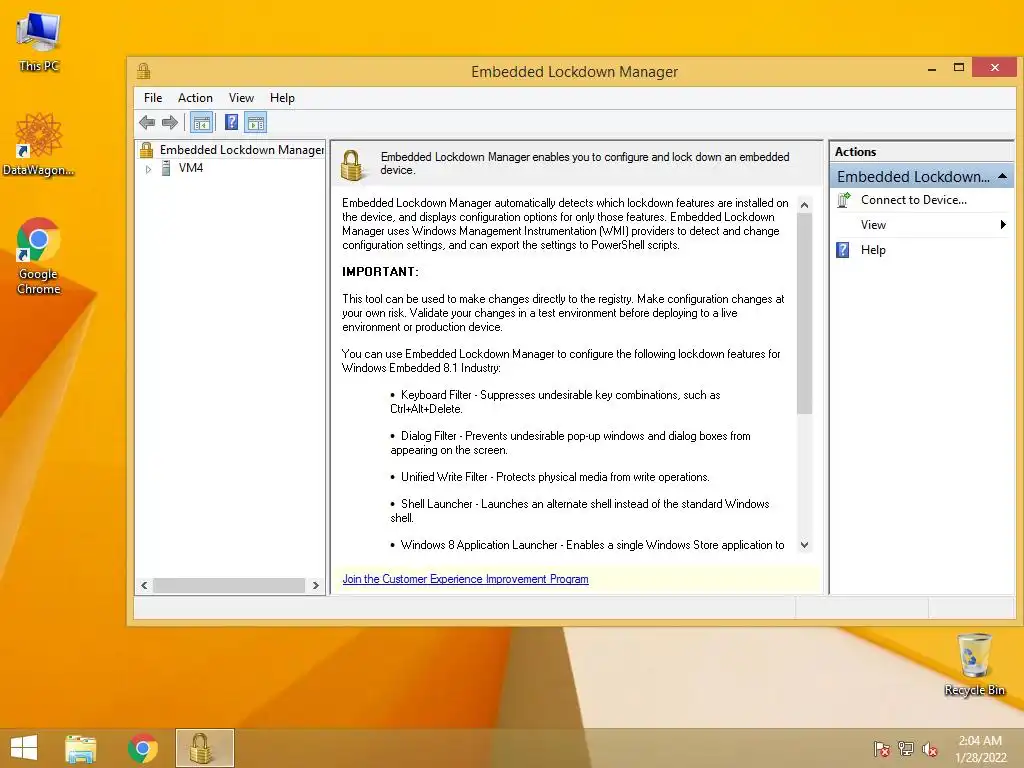
Task: Click the Help question-mark toolbar icon
Action: tap(231, 122)
